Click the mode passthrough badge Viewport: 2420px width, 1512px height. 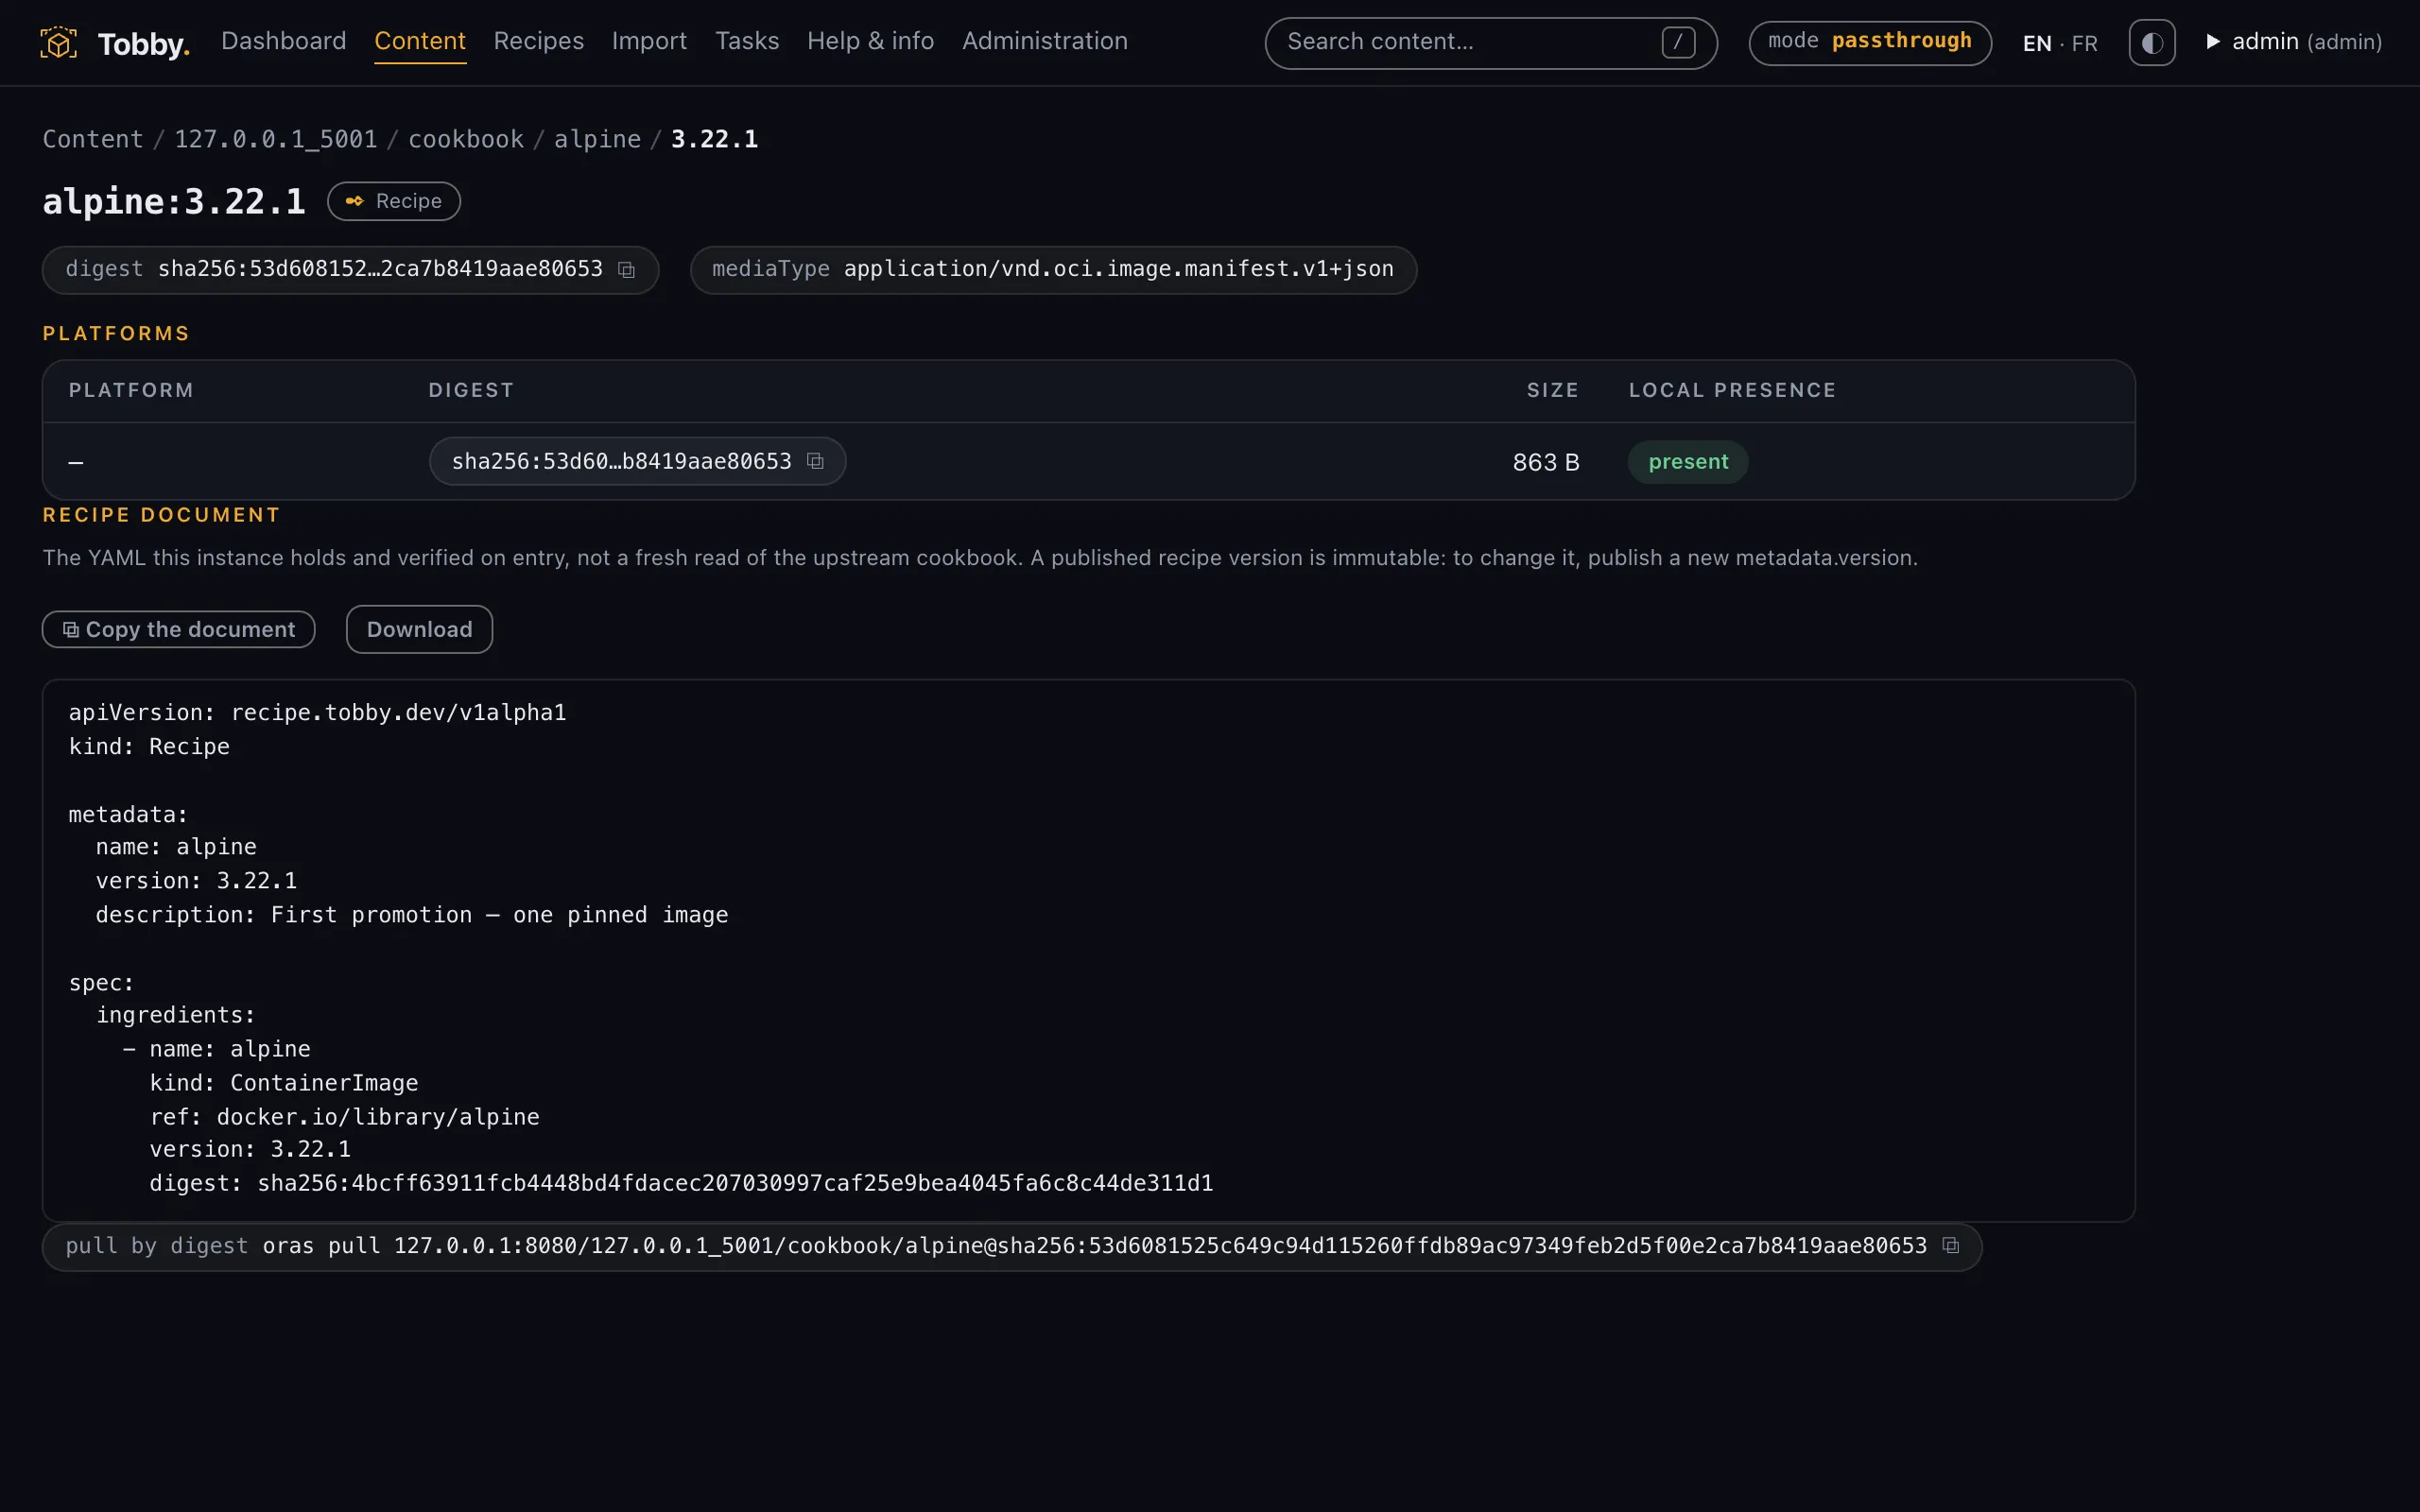coord(1870,43)
